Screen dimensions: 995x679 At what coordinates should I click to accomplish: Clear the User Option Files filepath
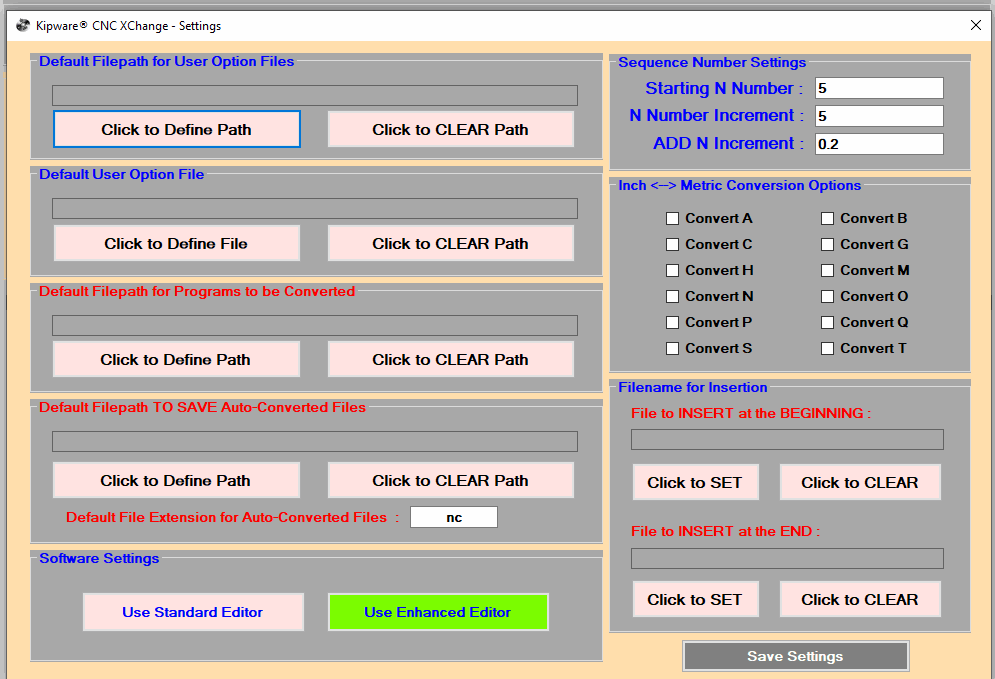(x=451, y=129)
